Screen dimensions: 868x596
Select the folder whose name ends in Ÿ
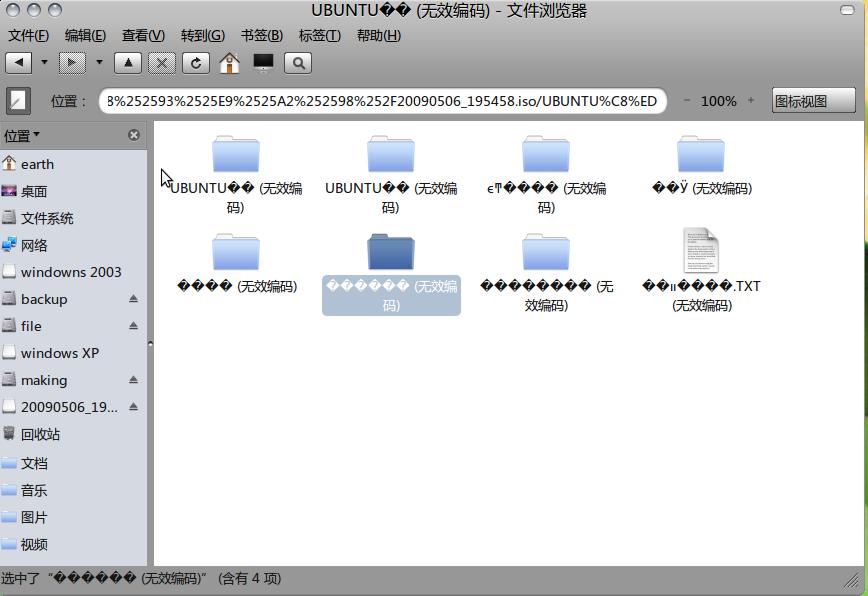click(701, 165)
